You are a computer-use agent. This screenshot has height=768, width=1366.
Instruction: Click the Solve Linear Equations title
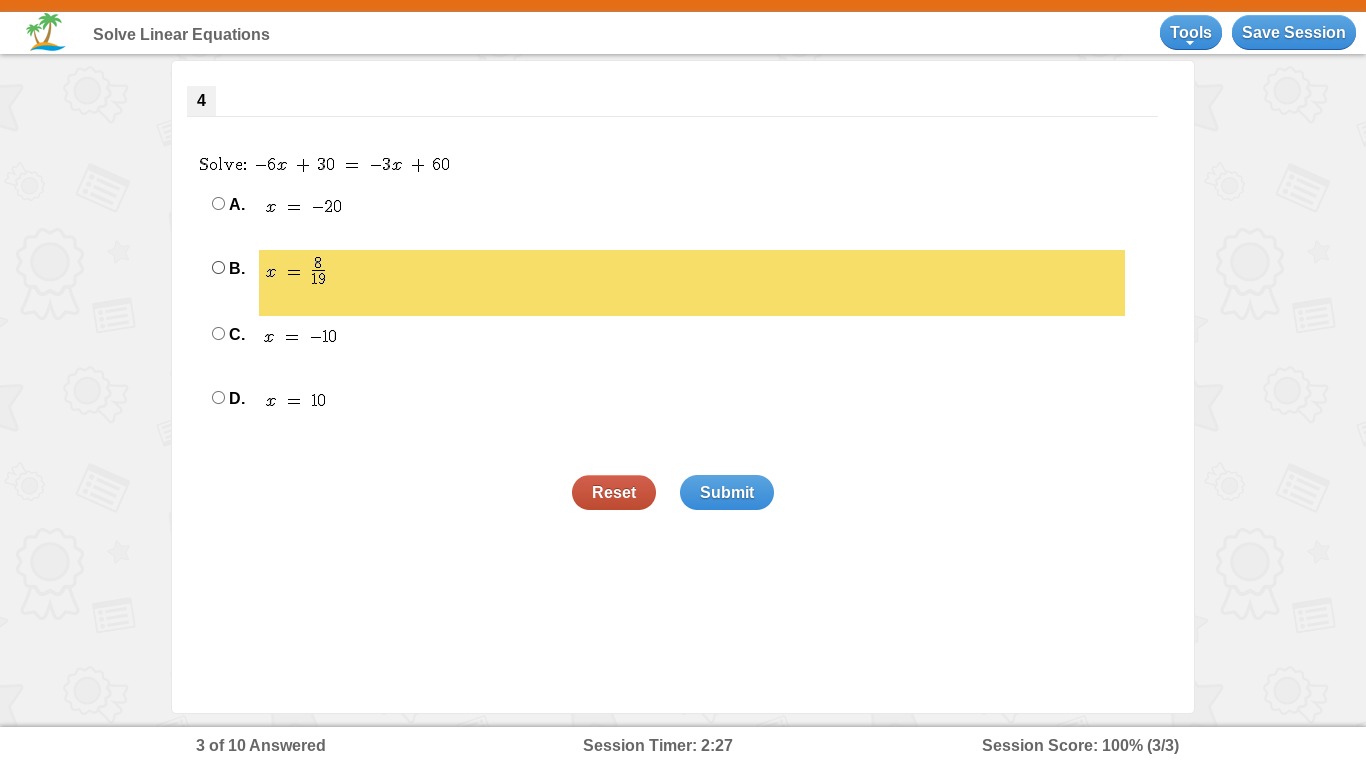tap(181, 35)
